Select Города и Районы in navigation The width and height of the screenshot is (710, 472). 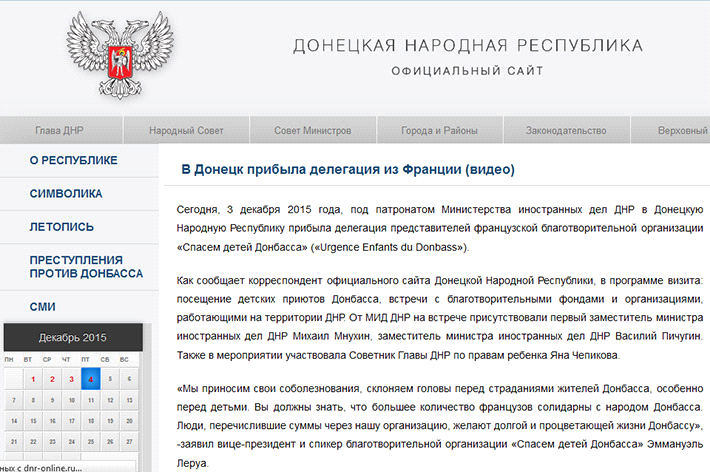(x=438, y=131)
